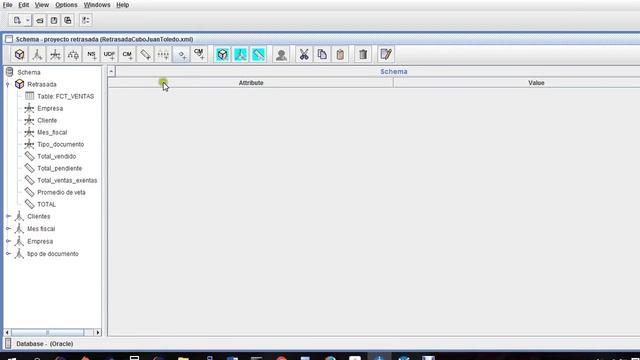The image size is (640, 360).
Task: Click the Save icon in top toolbar
Action: tap(53, 20)
